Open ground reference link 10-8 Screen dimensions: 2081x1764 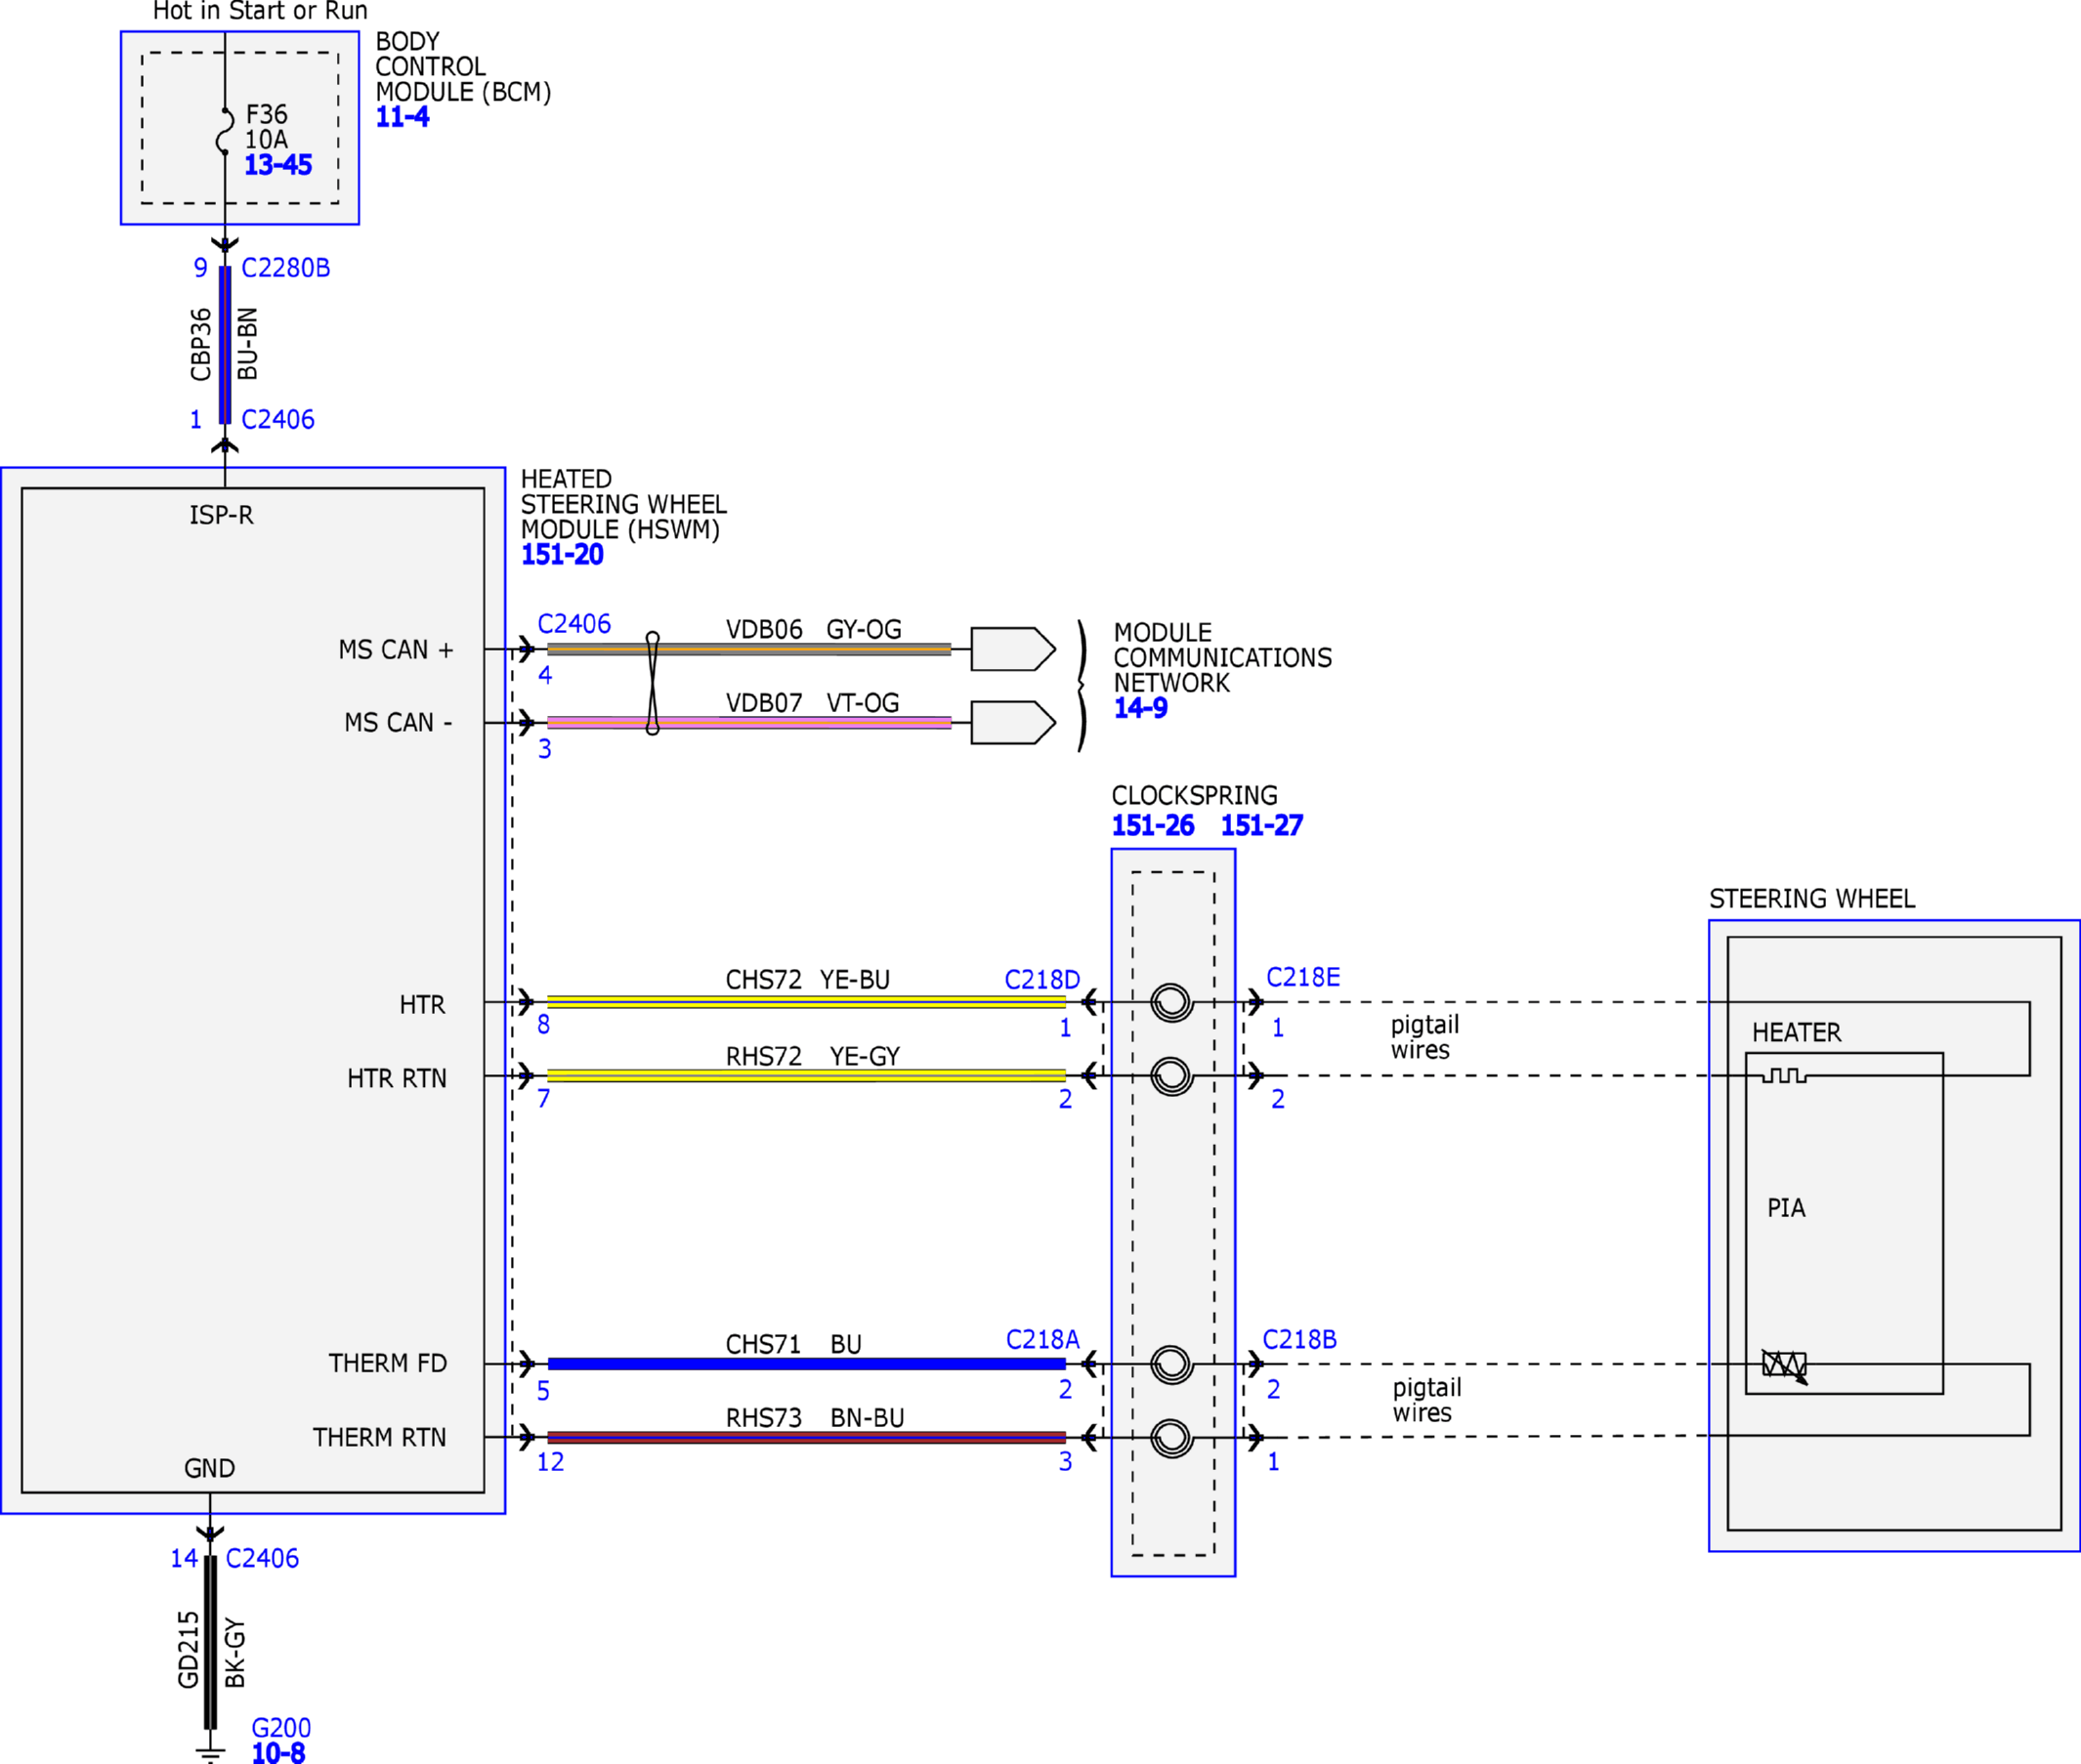[278, 1753]
